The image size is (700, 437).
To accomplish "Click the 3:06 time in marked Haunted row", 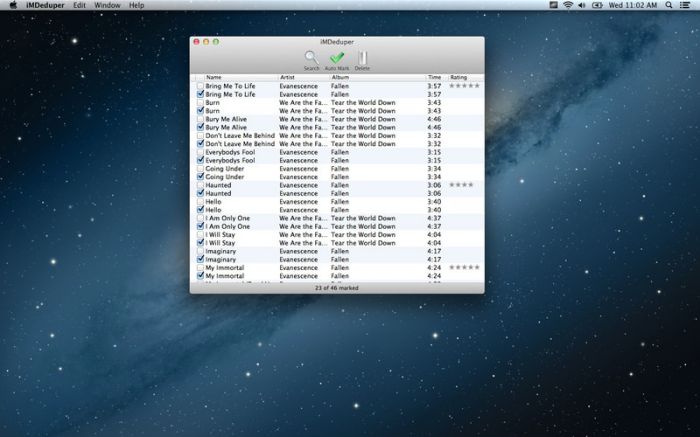I will tap(434, 193).
